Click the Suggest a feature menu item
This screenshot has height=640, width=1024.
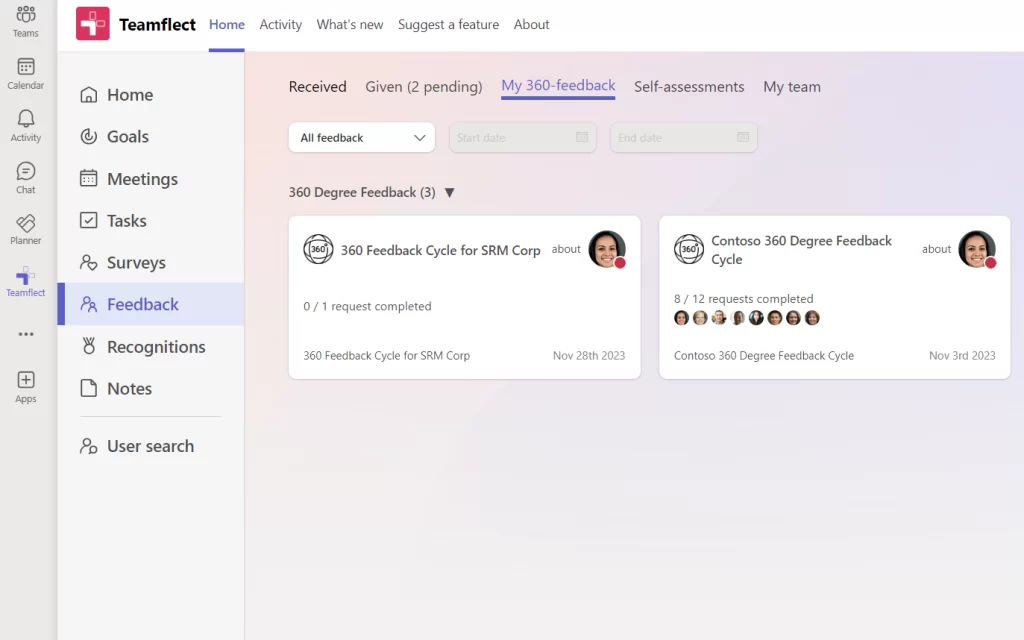coord(448,25)
